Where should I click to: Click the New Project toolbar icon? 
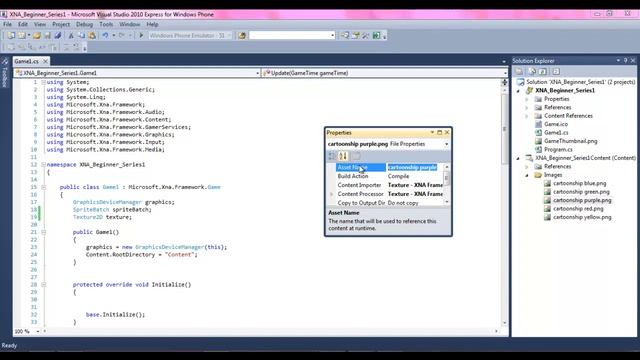(x=11, y=36)
